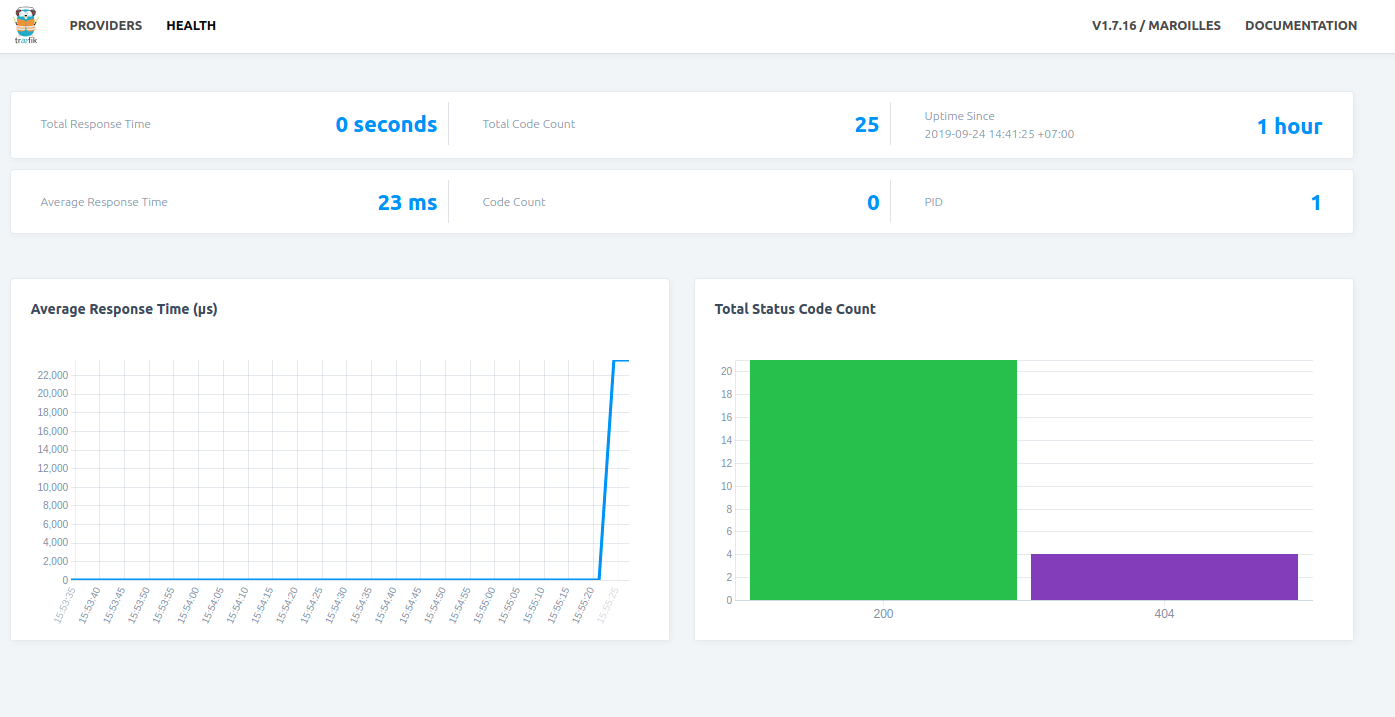Click the 'PID' label

[933, 202]
